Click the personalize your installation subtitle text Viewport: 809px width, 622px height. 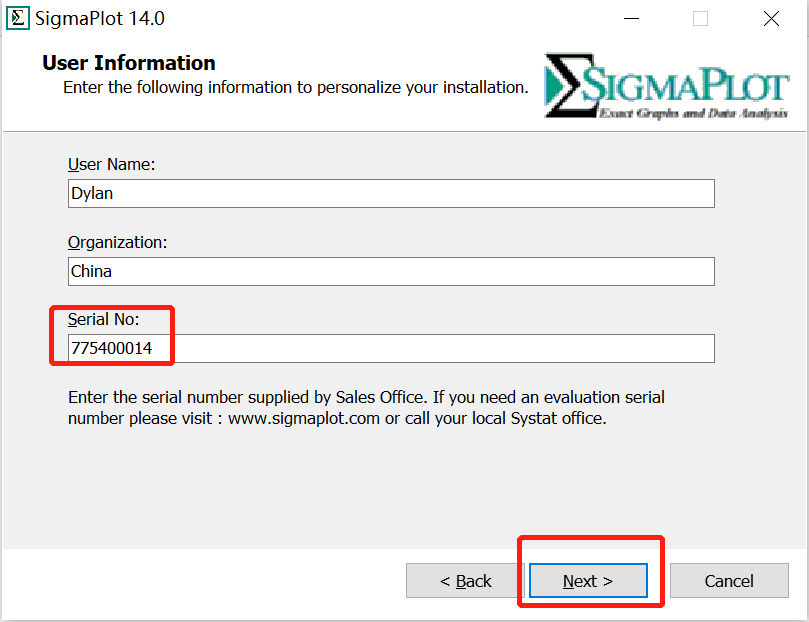pyautogui.click(x=296, y=87)
